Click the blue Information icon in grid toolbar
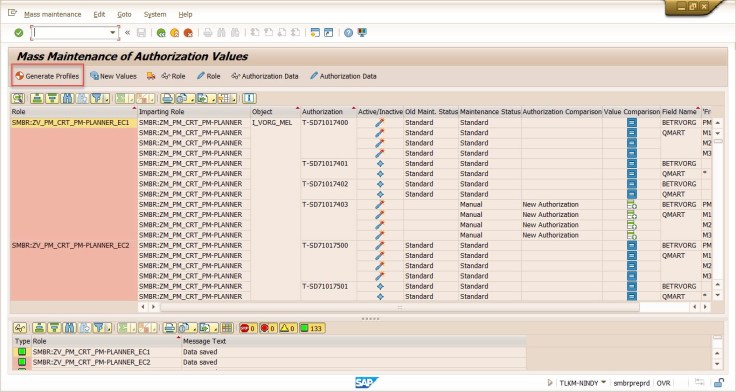 click(249, 98)
